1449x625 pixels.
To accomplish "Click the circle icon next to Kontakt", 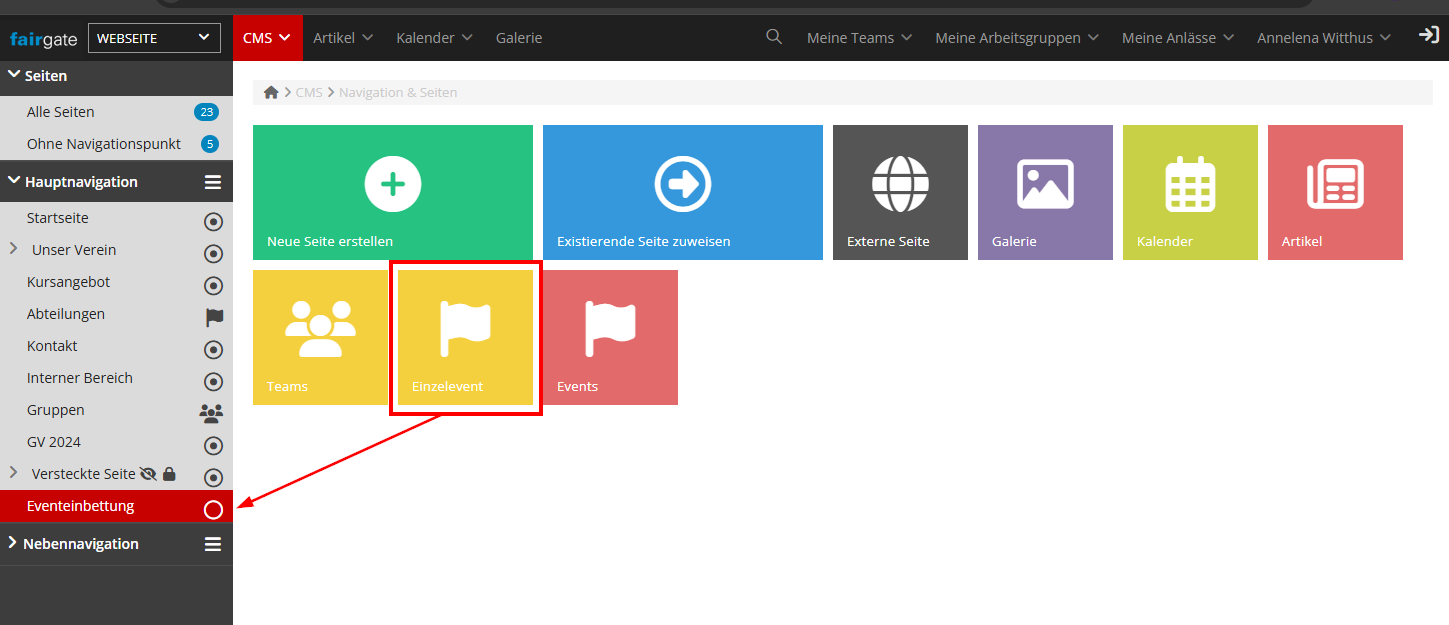I will point(213,349).
